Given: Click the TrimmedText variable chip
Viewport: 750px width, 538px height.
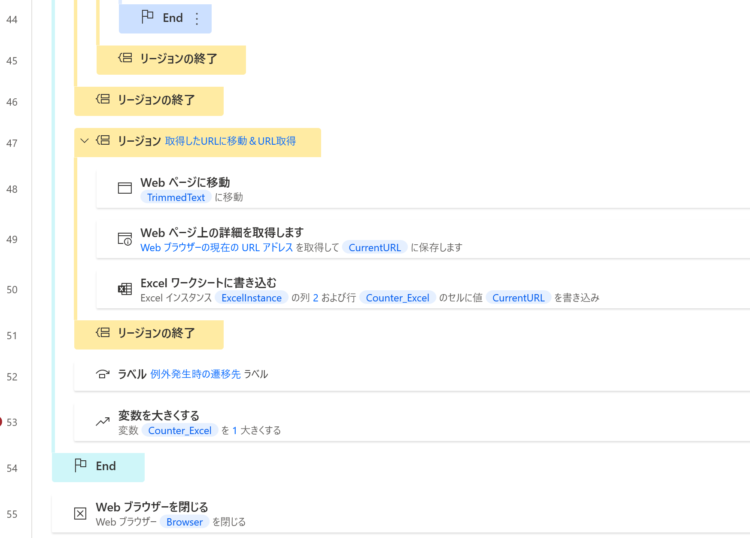Looking at the screenshot, I should tap(176, 198).
